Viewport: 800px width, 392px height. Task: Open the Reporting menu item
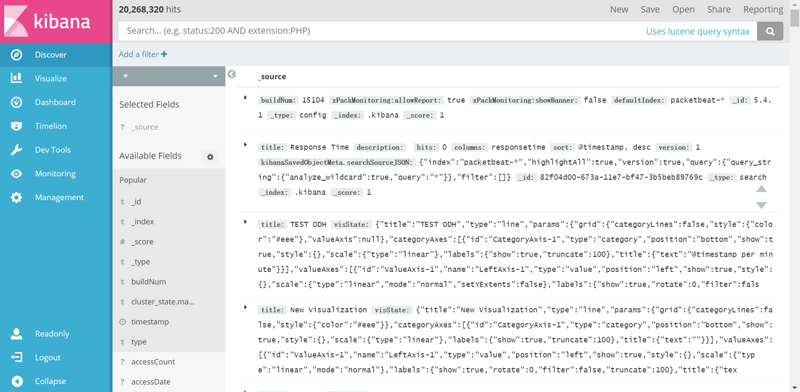coord(763,9)
